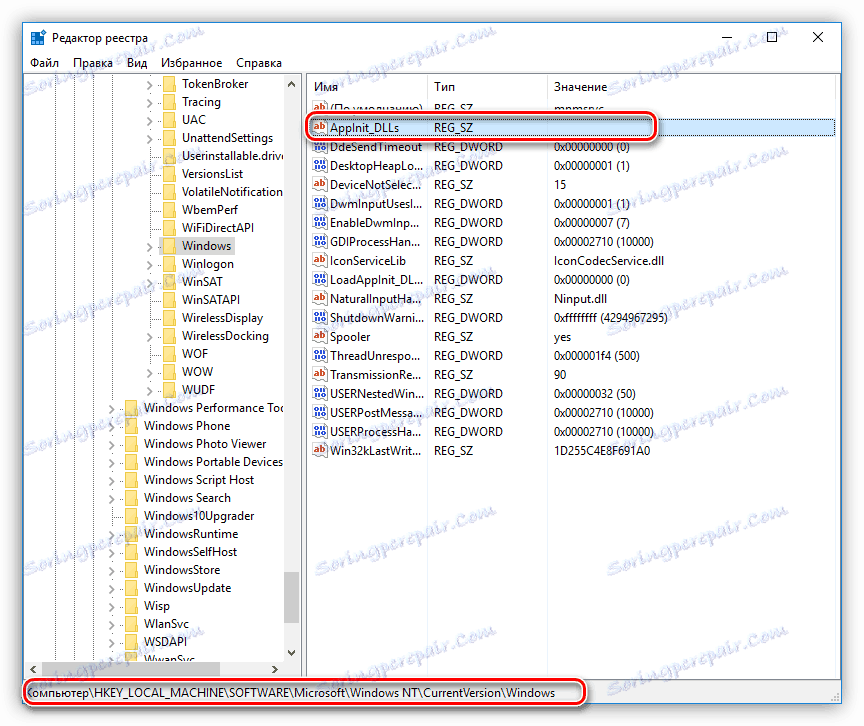Image resolution: width=864 pixels, height=726 pixels.
Task: Expand the WirelessDocking key
Action: (x=149, y=337)
